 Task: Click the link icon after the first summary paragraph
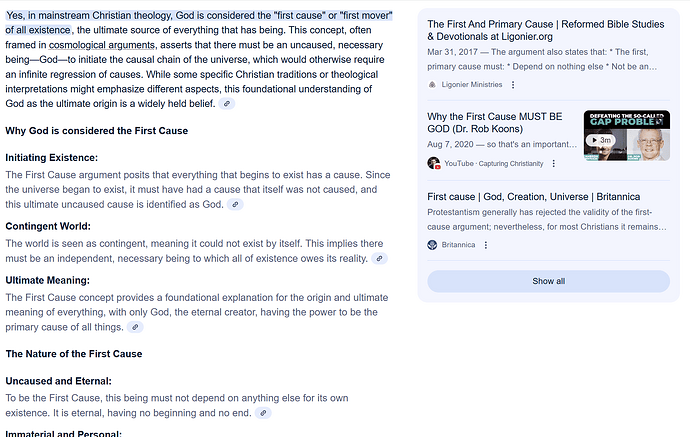(x=227, y=104)
